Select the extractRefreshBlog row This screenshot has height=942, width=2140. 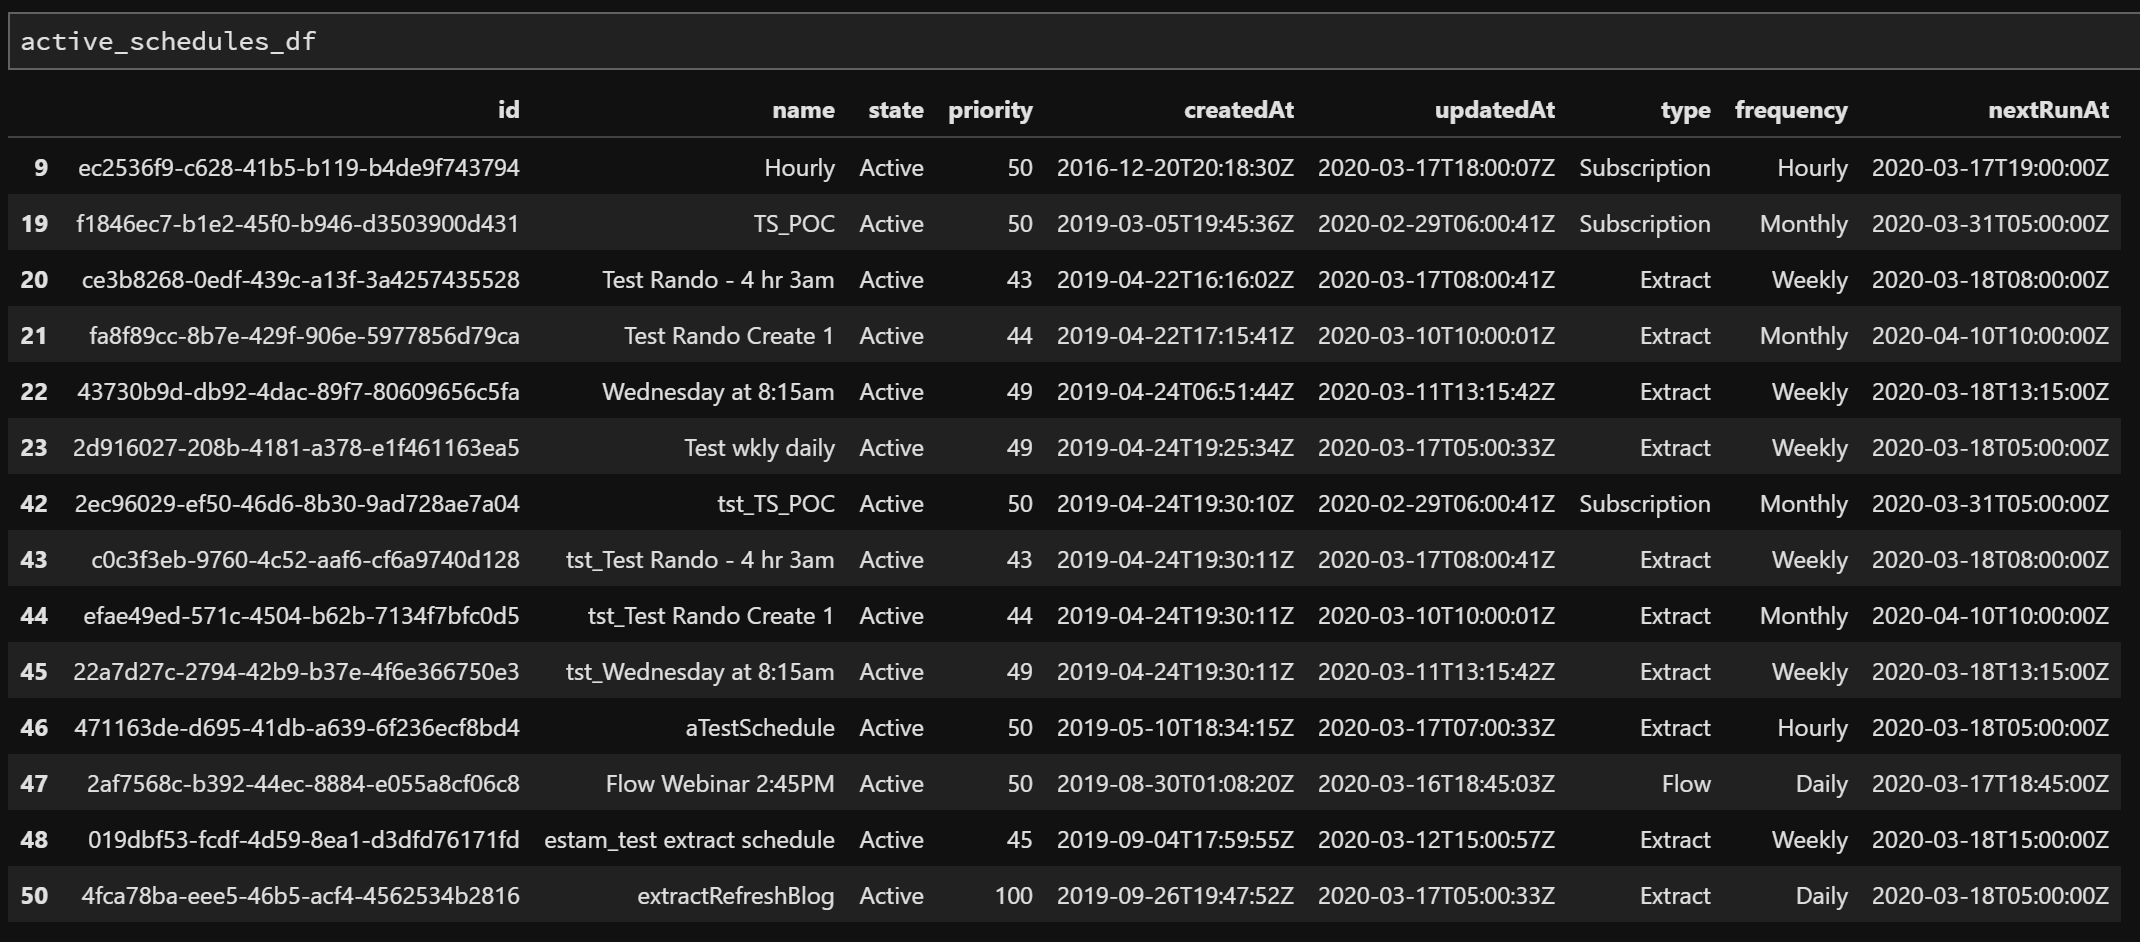pos(737,896)
